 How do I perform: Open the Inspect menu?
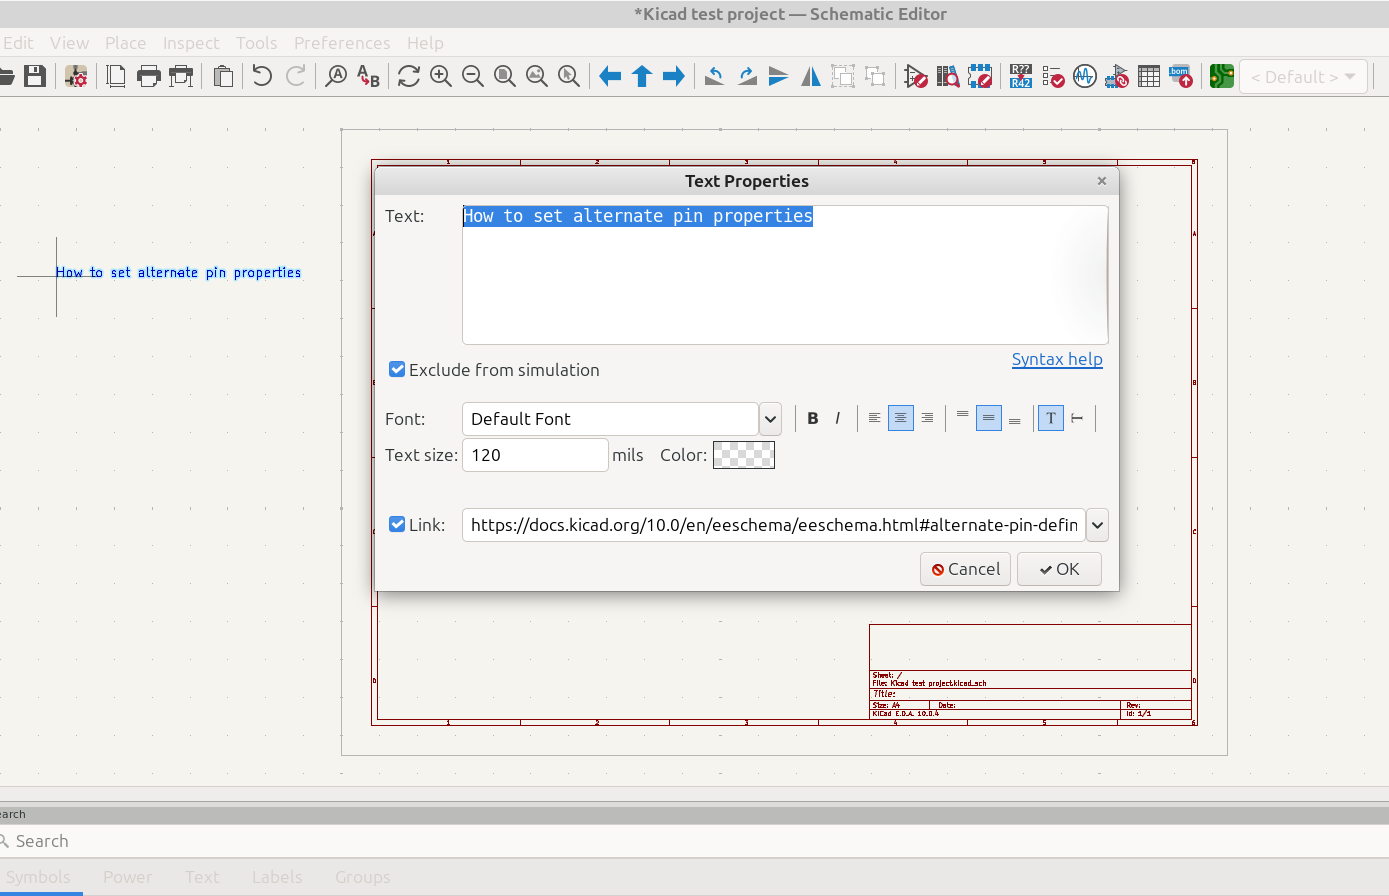191,43
